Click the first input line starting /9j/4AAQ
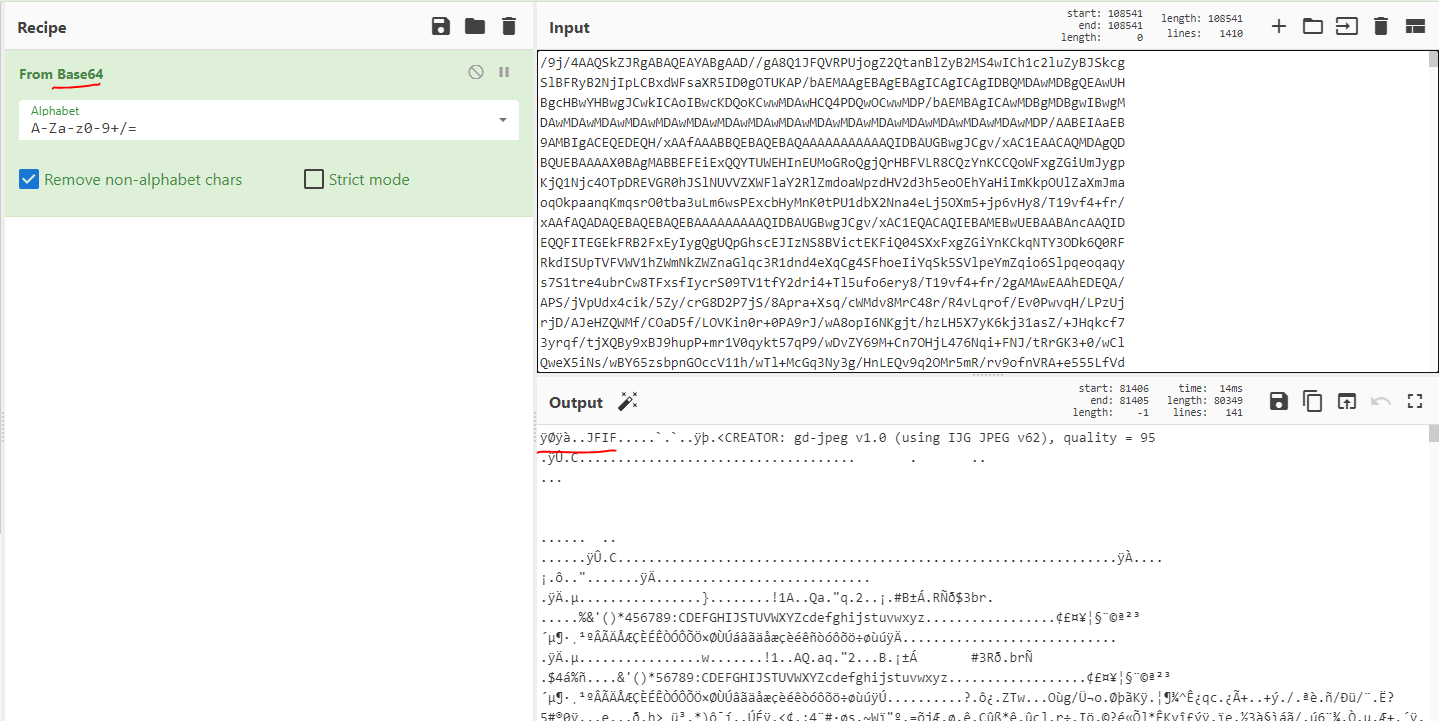 [832, 62]
